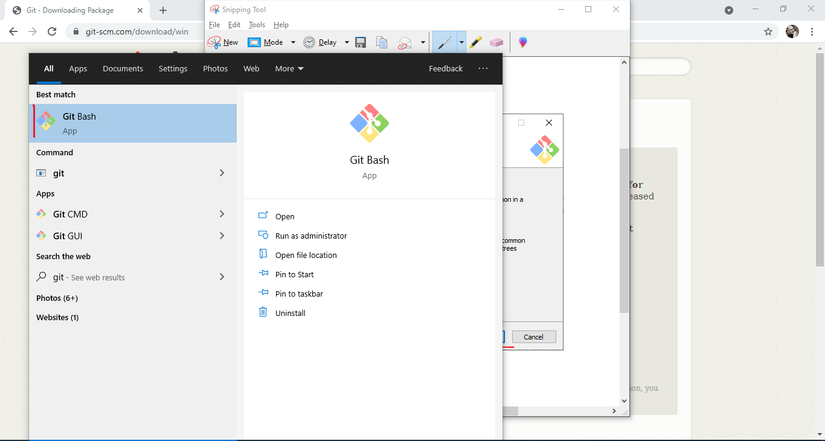Open Chrome's three-dot menu

pos(812,32)
